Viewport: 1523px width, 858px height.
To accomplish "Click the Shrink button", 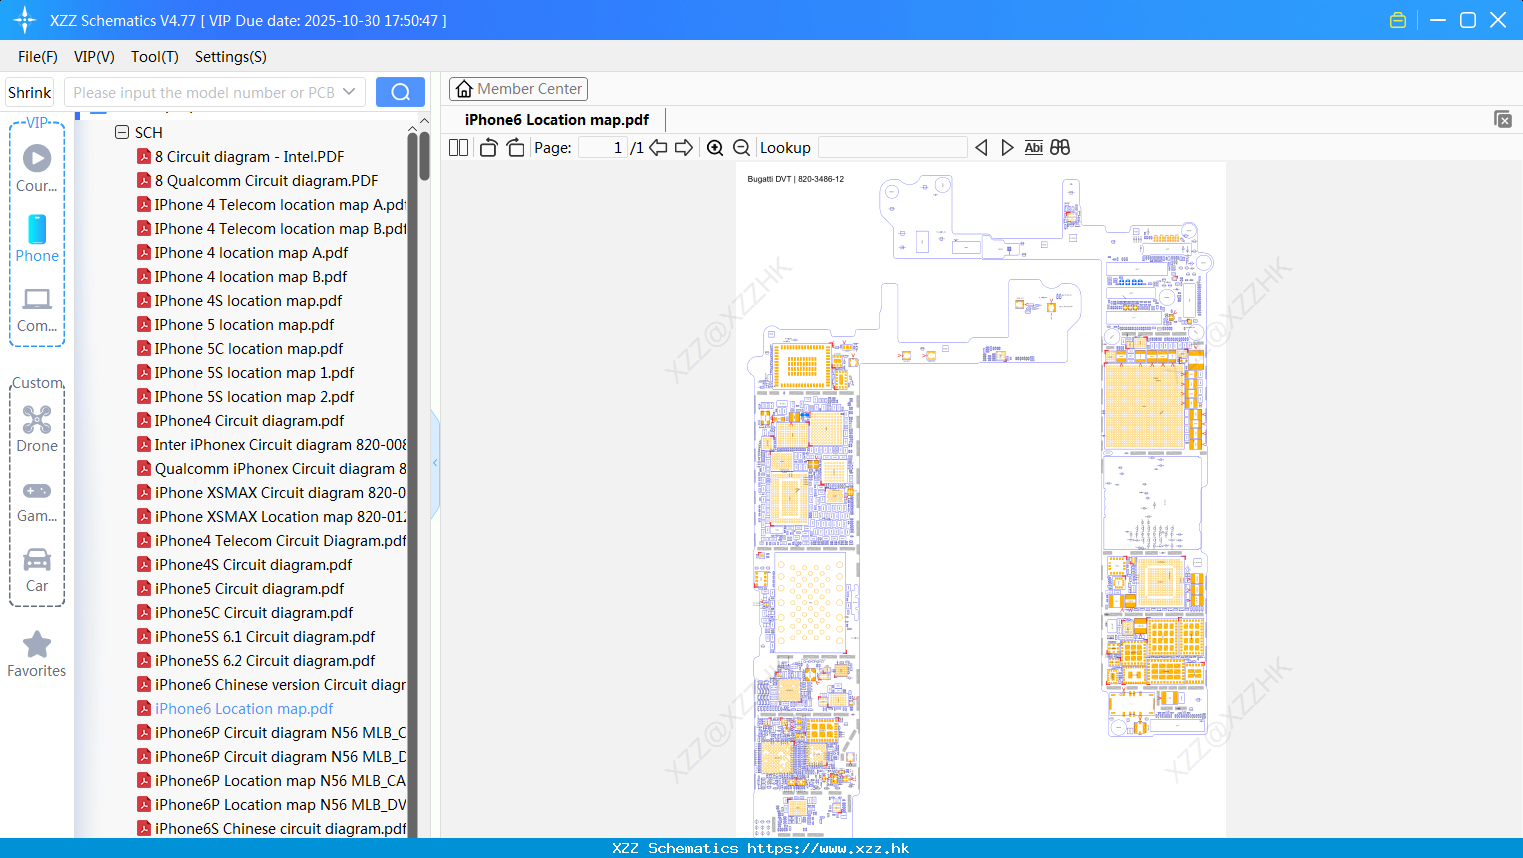I will pos(29,92).
